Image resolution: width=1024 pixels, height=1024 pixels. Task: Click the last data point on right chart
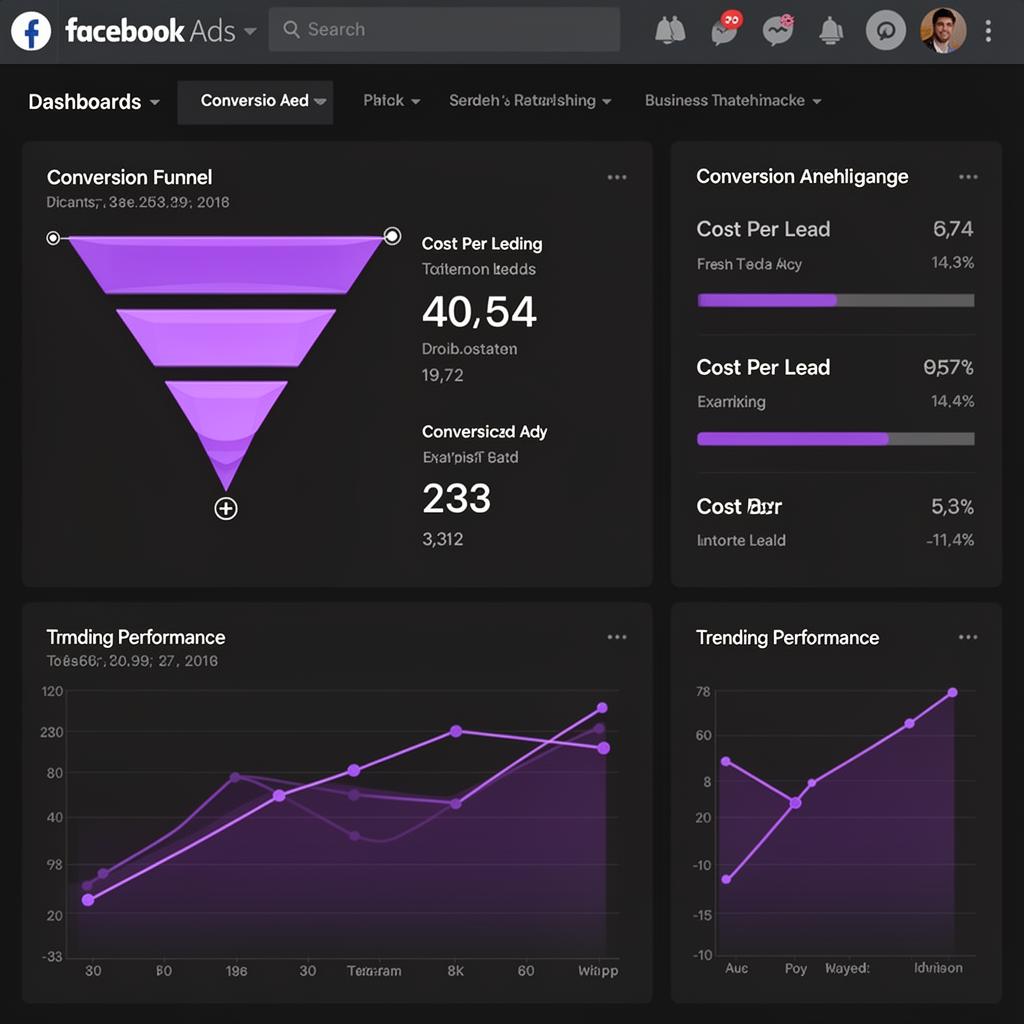[952, 692]
